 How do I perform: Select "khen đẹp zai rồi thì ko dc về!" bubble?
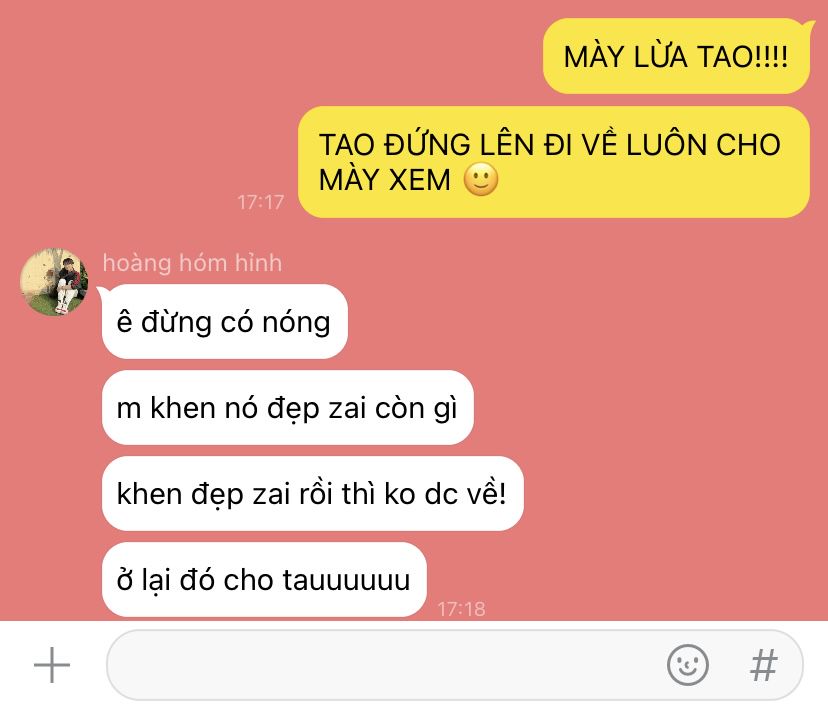(x=313, y=494)
